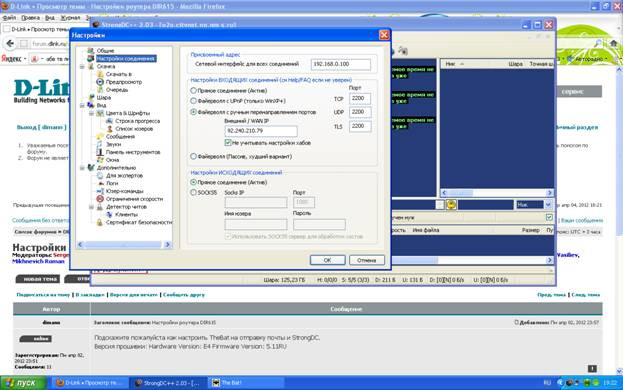Click the новая тема forum button
The image size is (623, 390).
pos(38,279)
